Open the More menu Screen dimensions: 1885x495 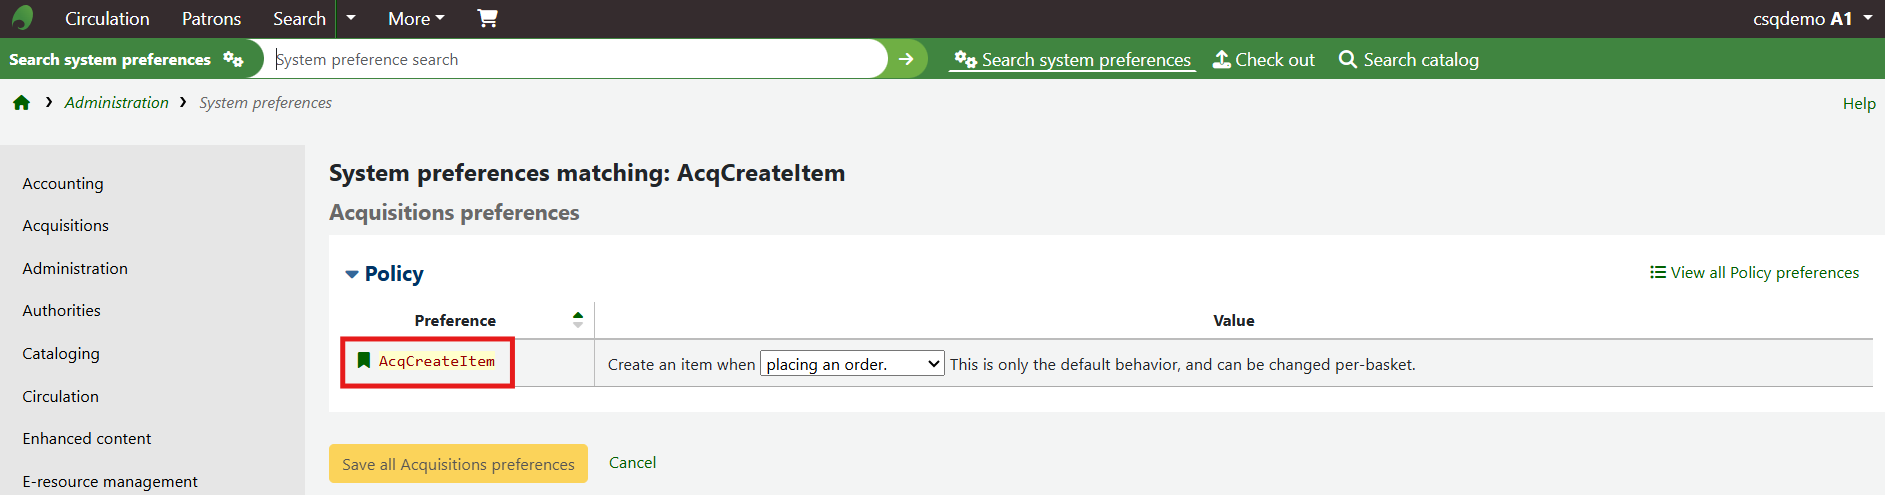pyautogui.click(x=416, y=18)
